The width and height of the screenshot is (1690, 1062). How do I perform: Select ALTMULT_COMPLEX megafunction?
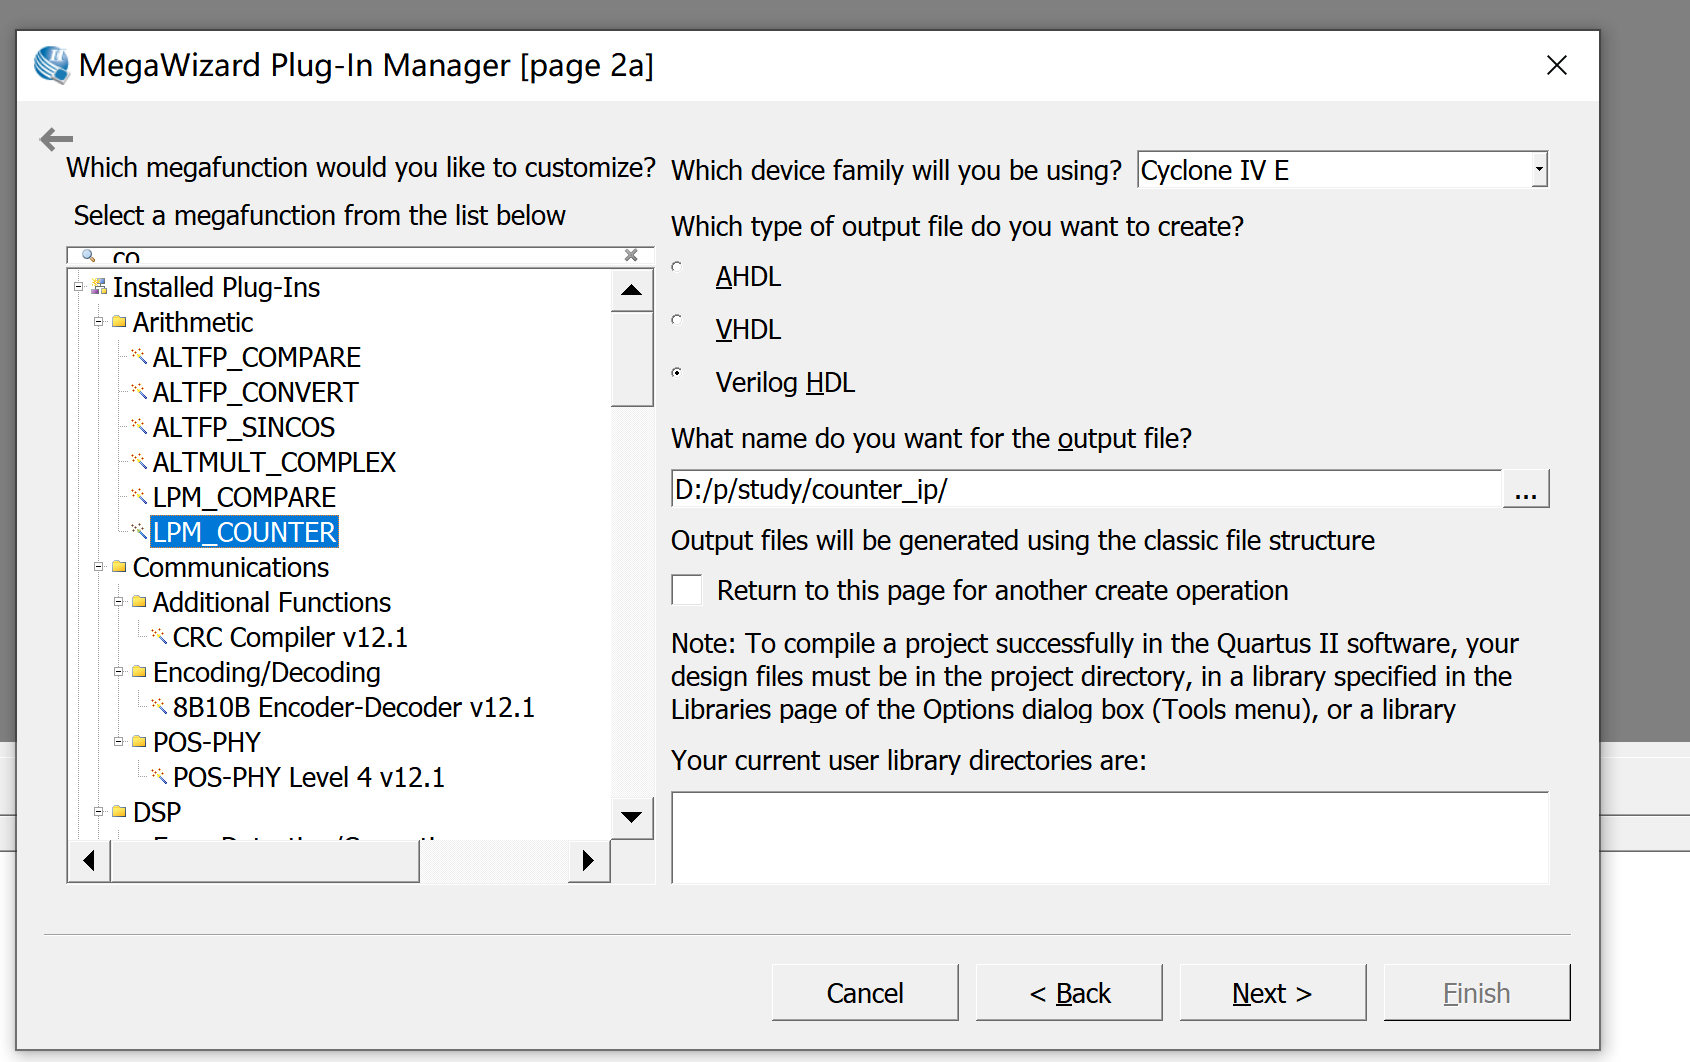pos(274,462)
